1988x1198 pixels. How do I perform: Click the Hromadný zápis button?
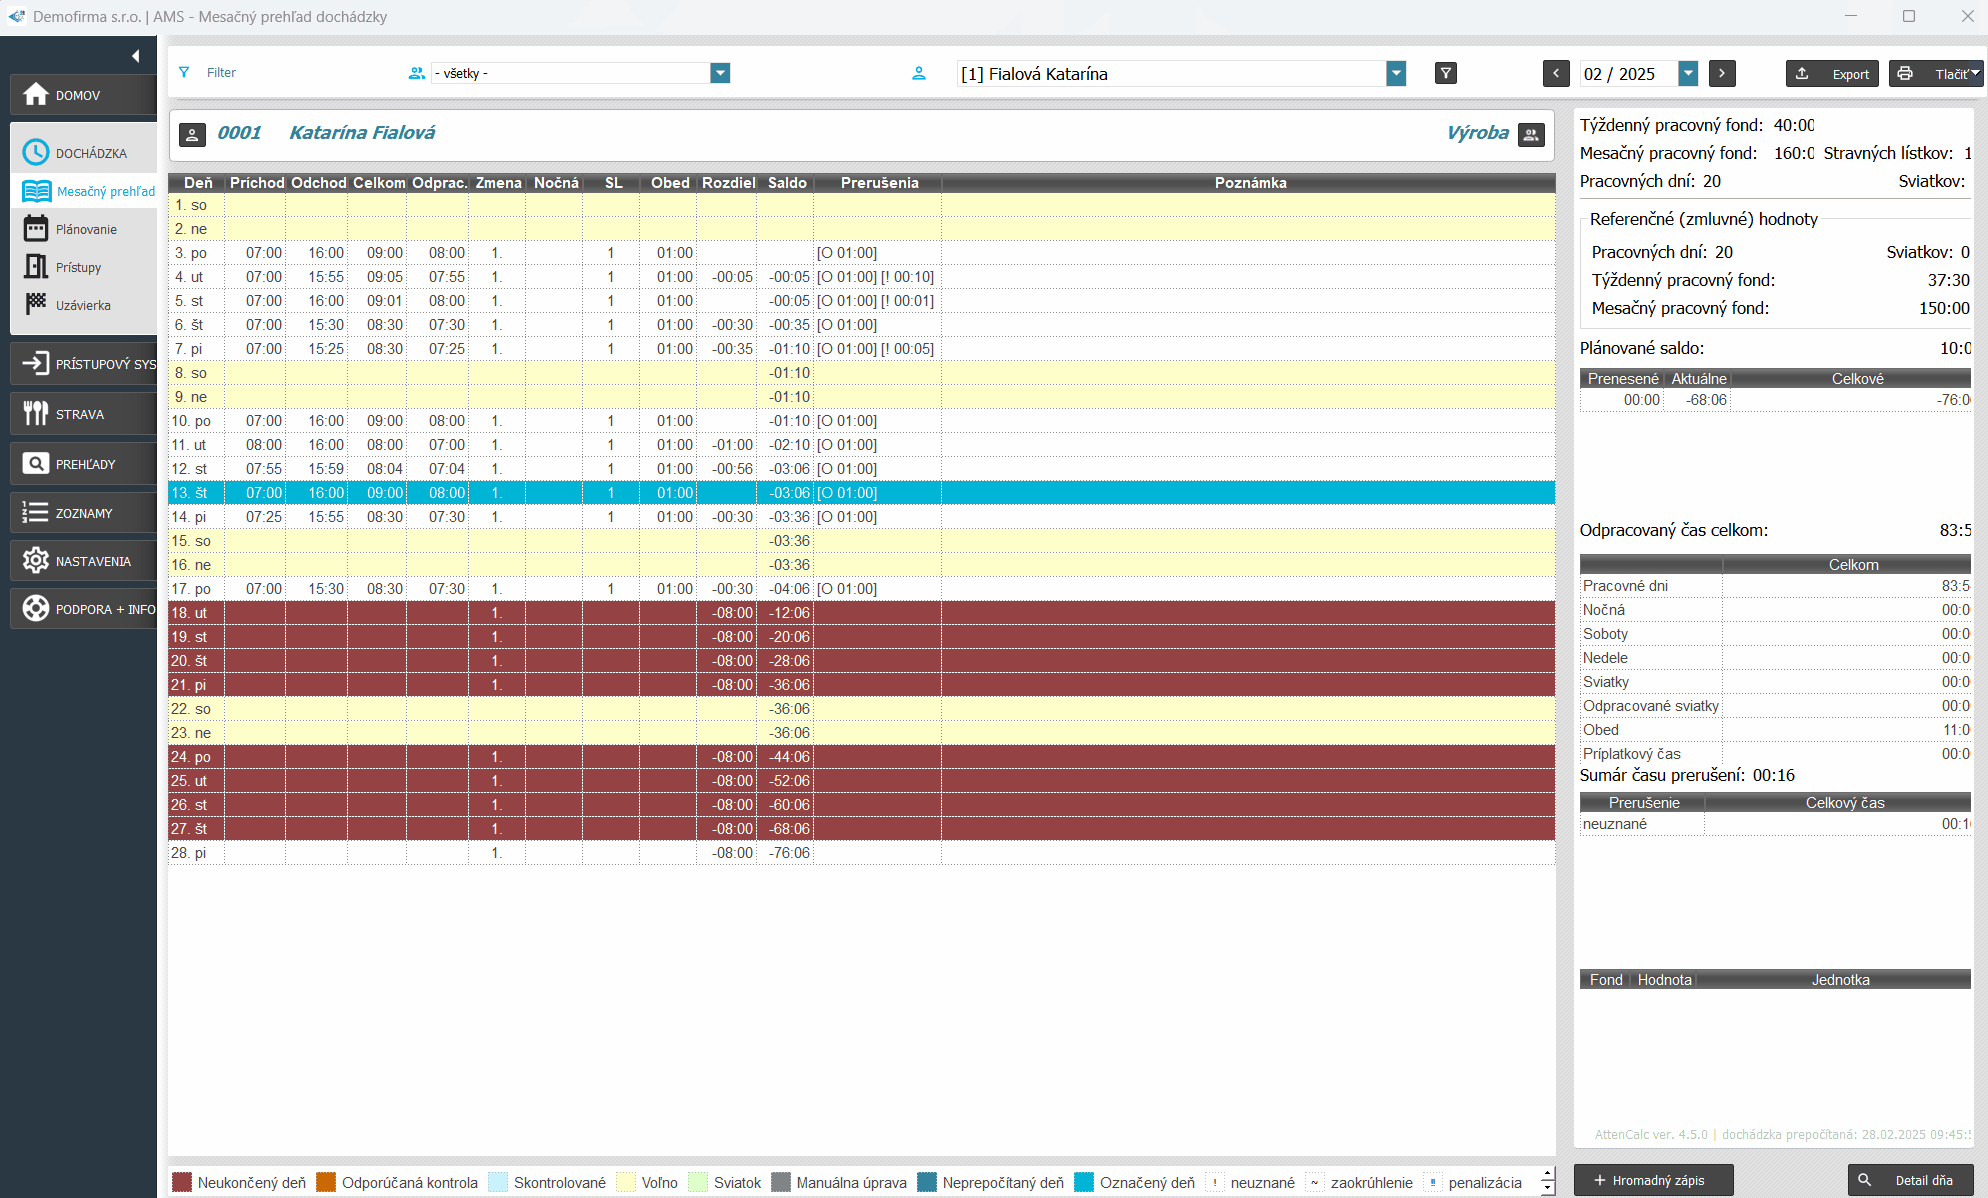click(x=1653, y=1180)
